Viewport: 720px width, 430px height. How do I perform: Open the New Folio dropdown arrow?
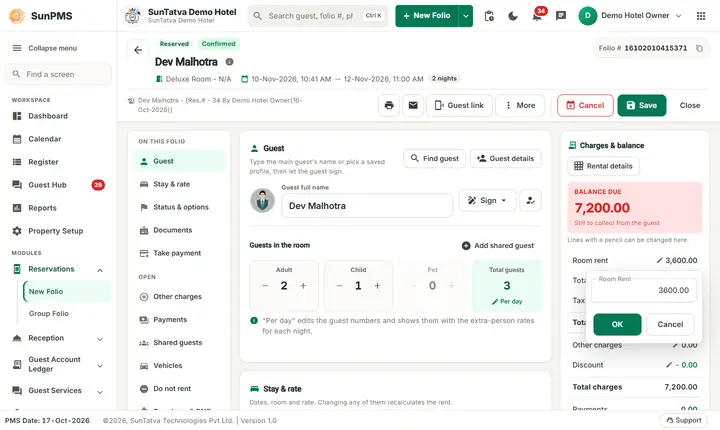click(466, 16)
